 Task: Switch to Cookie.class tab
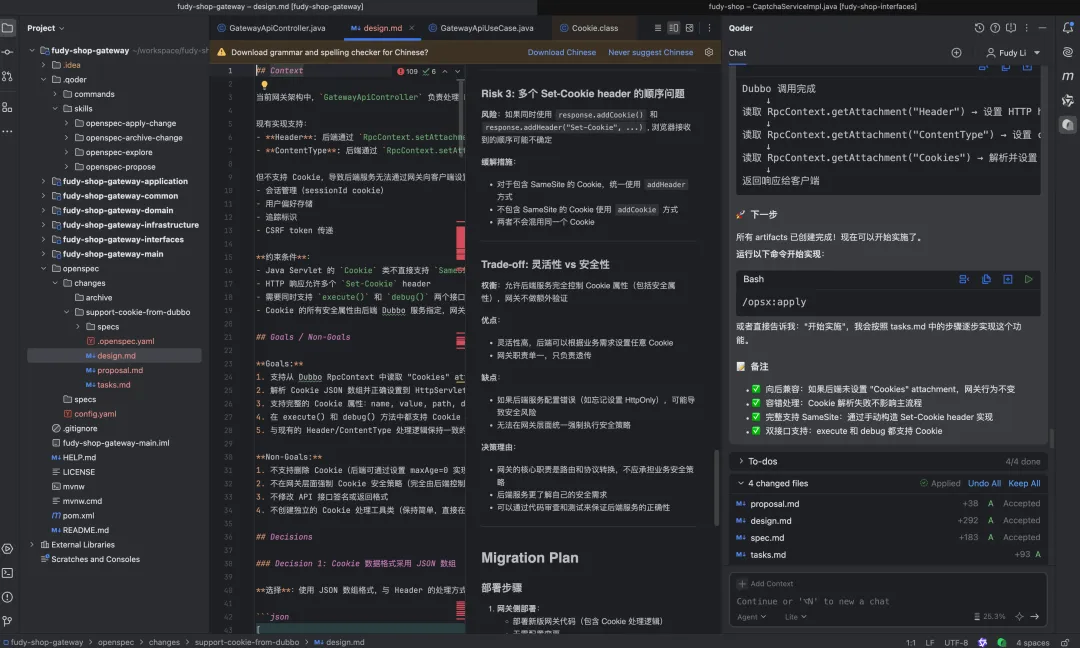click(589, 28)
